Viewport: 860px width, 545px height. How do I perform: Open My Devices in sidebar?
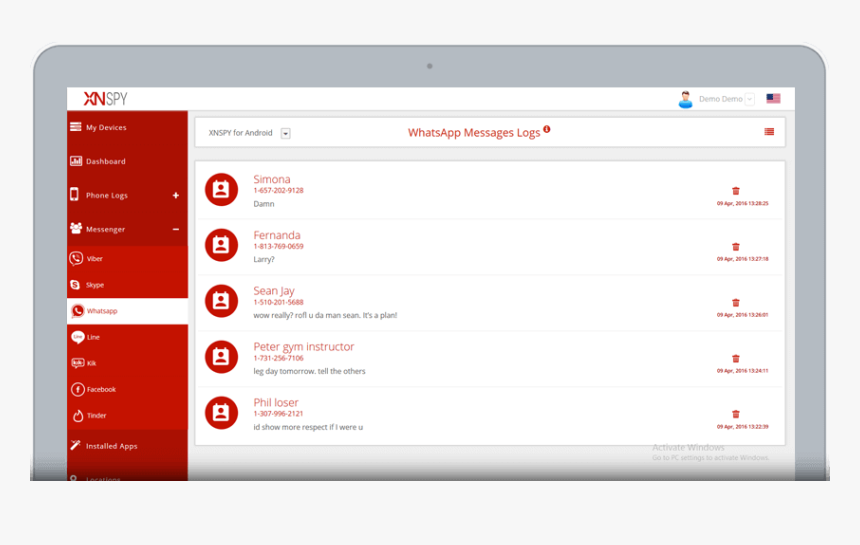[x=127, y=127]
